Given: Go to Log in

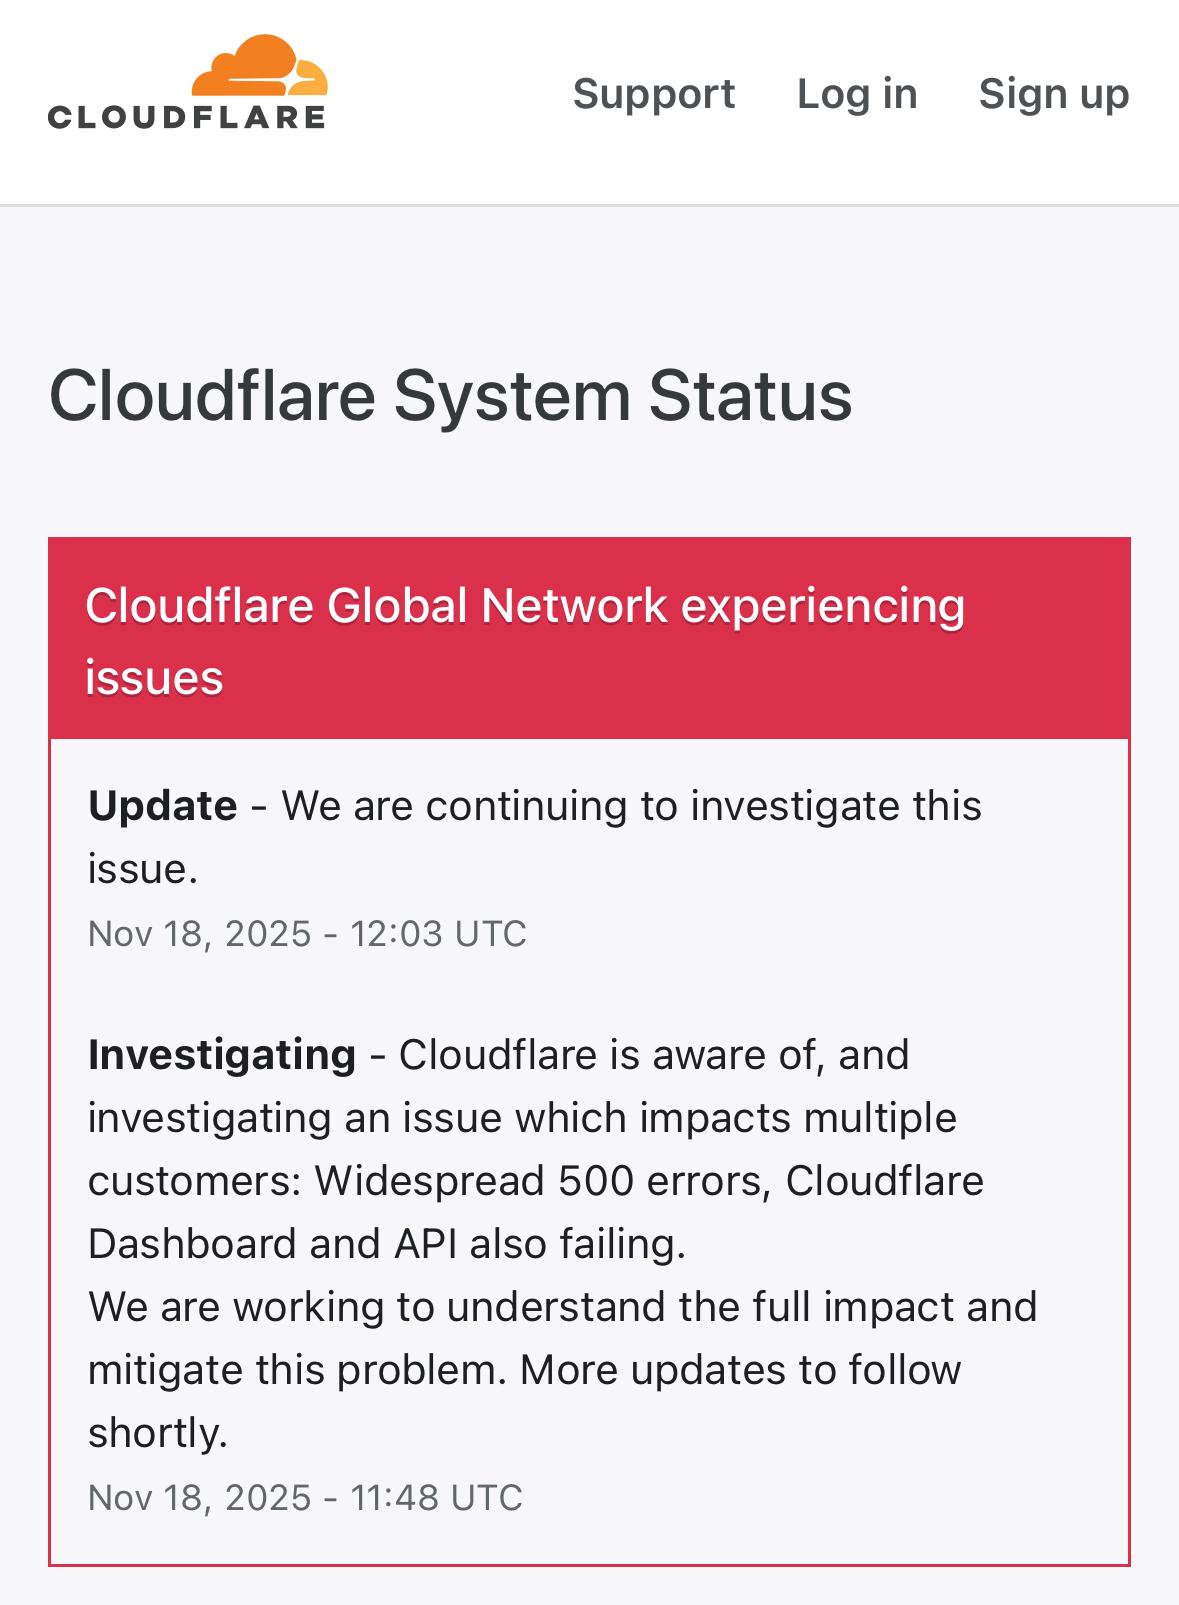Looking at the screenshot, I should pos(857,94).
